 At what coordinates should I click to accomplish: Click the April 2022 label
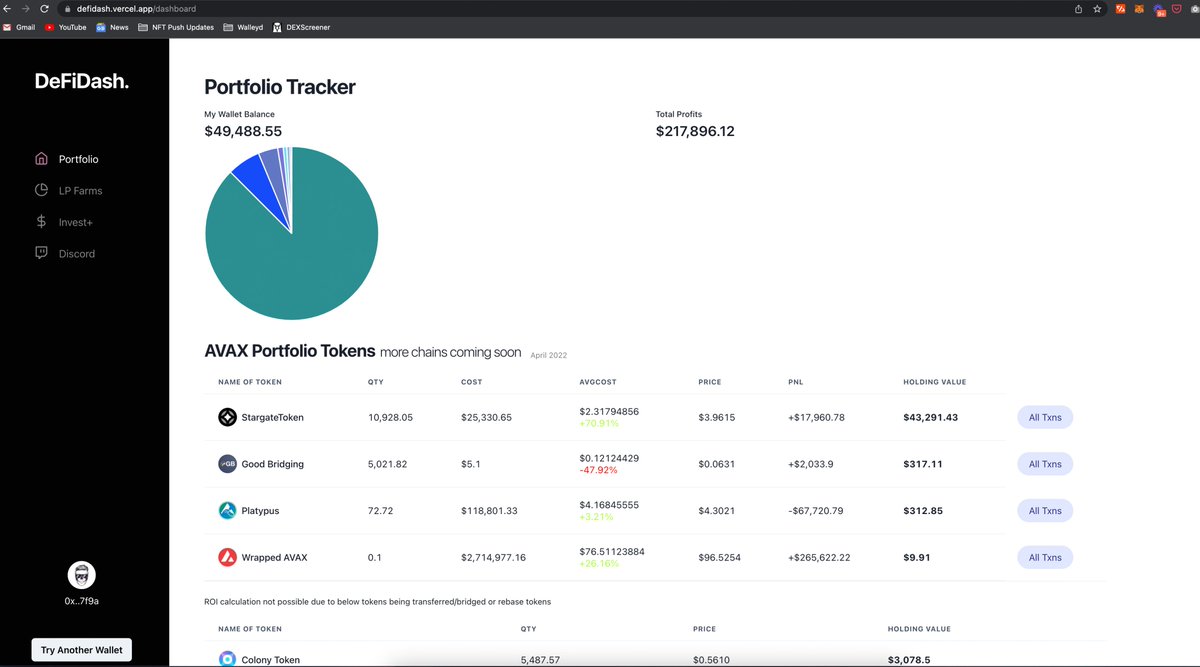[549, 355]
